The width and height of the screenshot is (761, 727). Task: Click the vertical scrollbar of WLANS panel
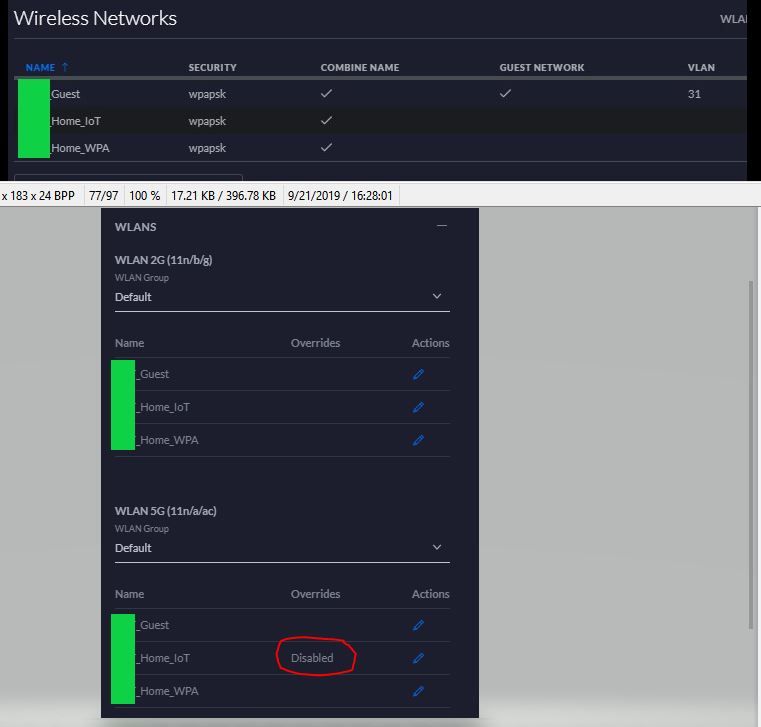(x=752, y=450)
